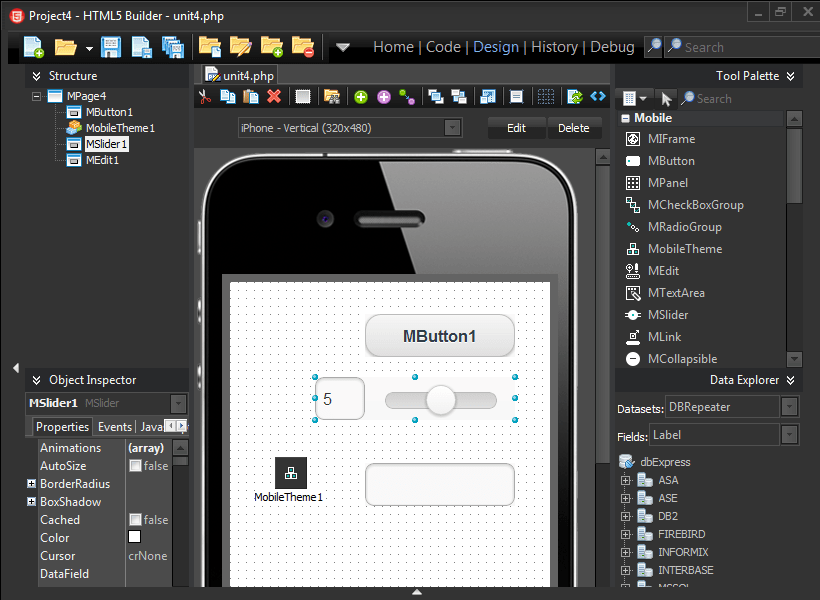Go to the Home view
The image size is (820, 600).
point(393,47)
